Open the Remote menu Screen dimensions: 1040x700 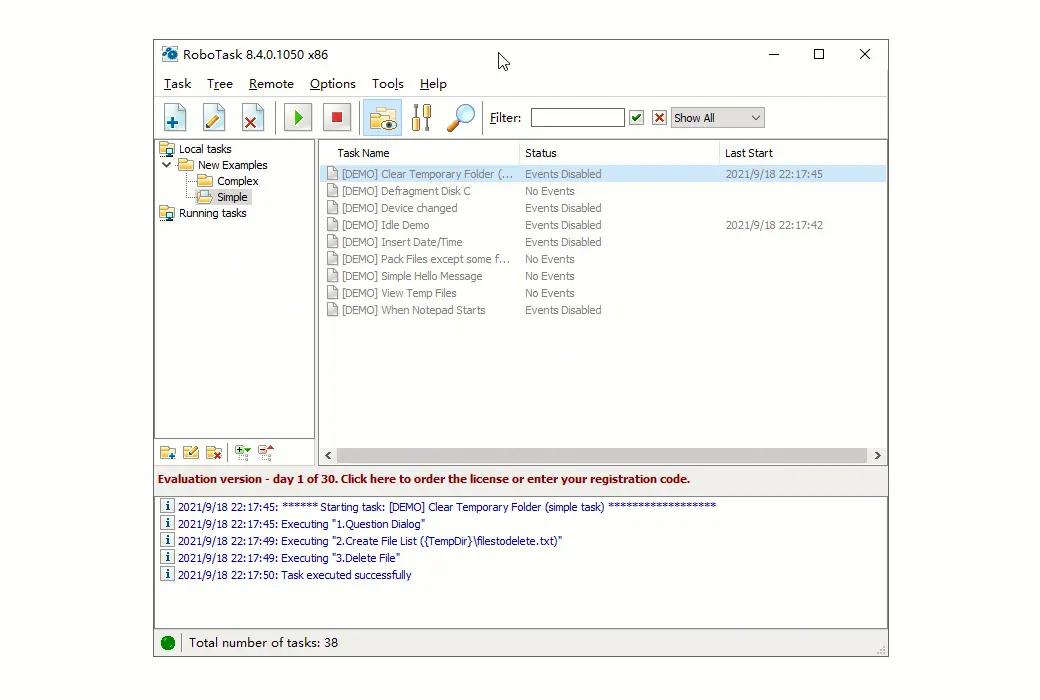271,84
